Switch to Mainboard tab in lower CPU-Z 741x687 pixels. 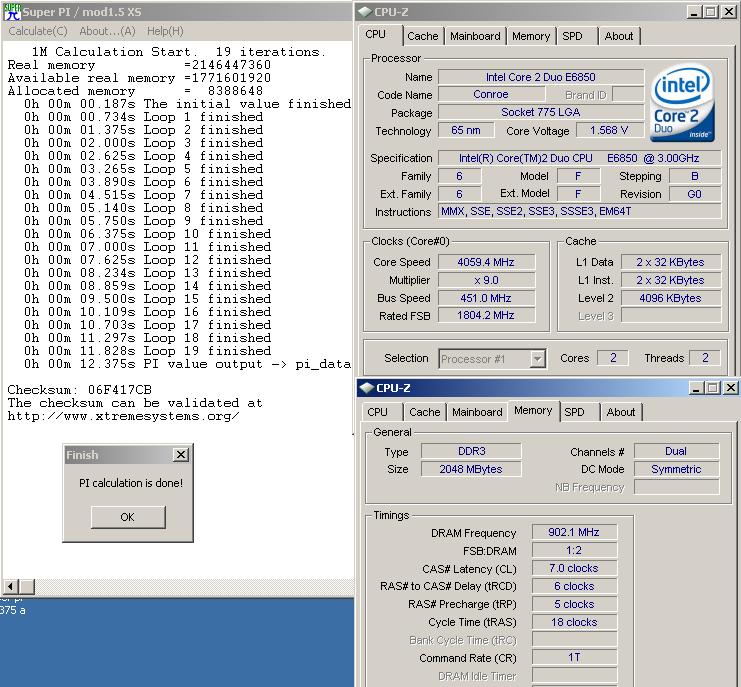477,412
